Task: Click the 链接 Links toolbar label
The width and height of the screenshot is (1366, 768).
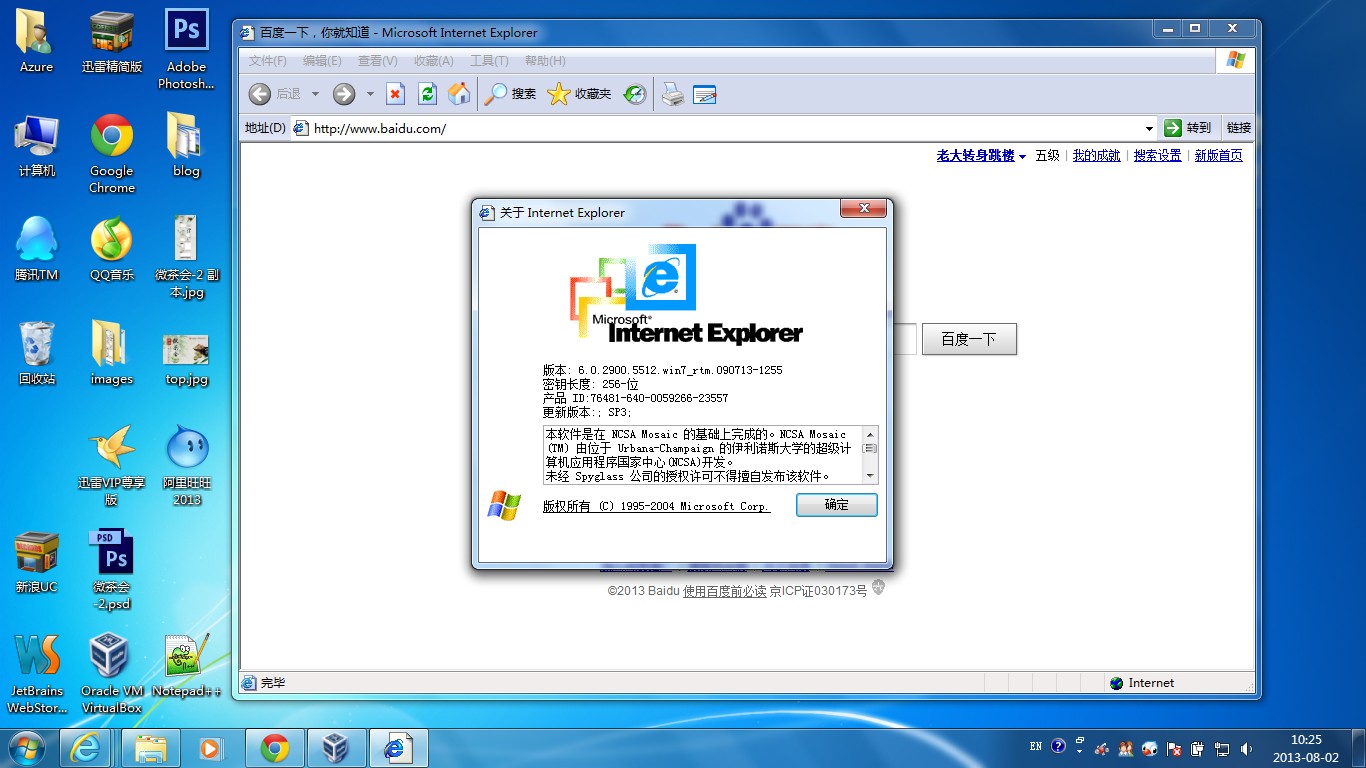Action: tap(1238, 128)
